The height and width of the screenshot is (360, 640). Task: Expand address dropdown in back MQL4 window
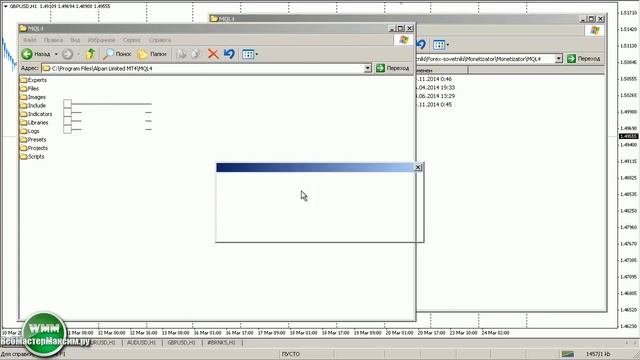558,59
